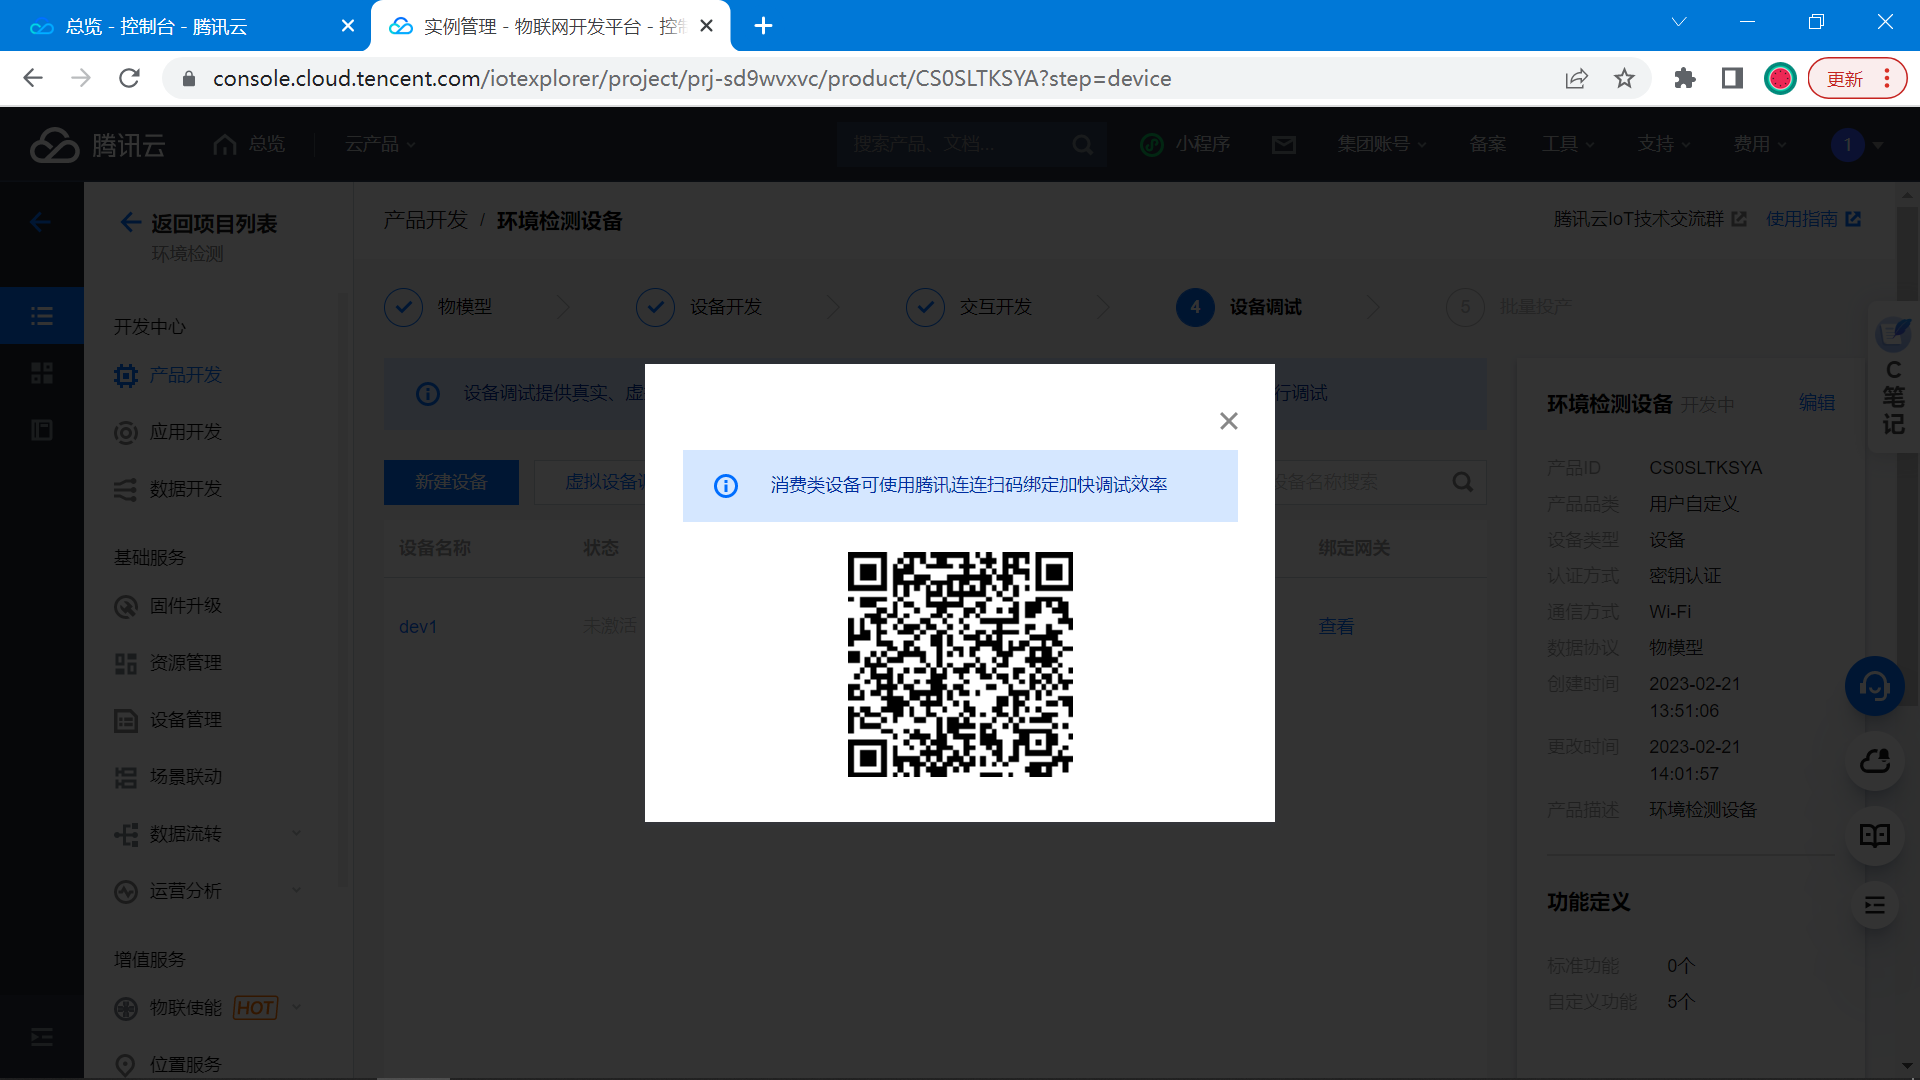Open the mail message icon in header
The width and height of the screenshot is (1920, 1080).
(x=1283, y=145)
